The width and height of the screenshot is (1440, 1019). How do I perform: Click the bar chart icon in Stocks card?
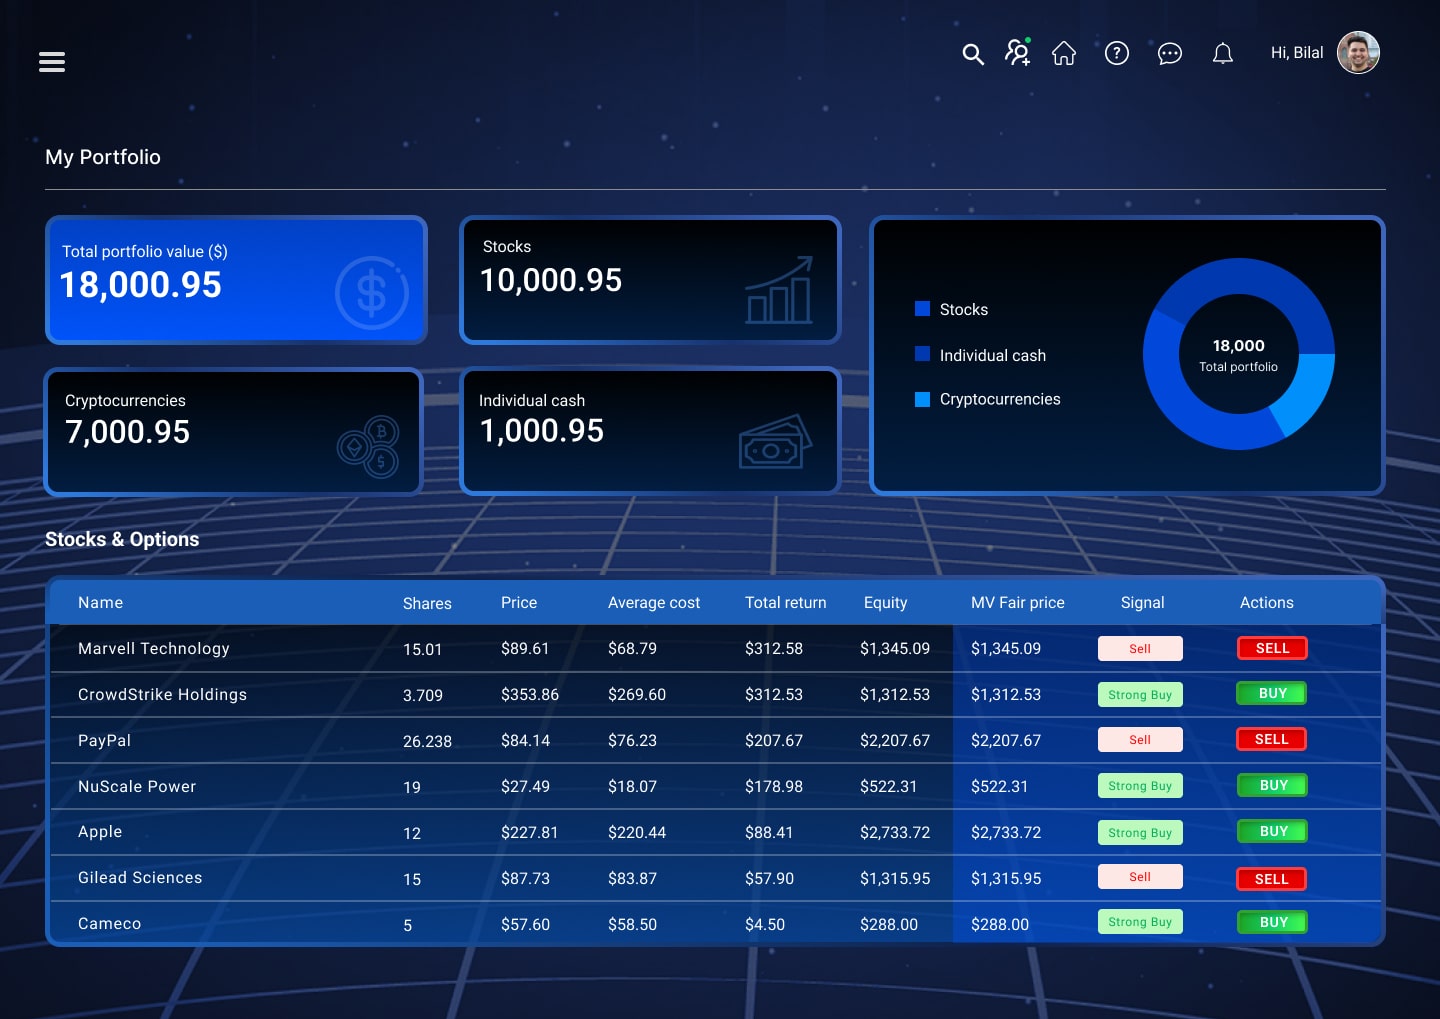click(779, 290)
